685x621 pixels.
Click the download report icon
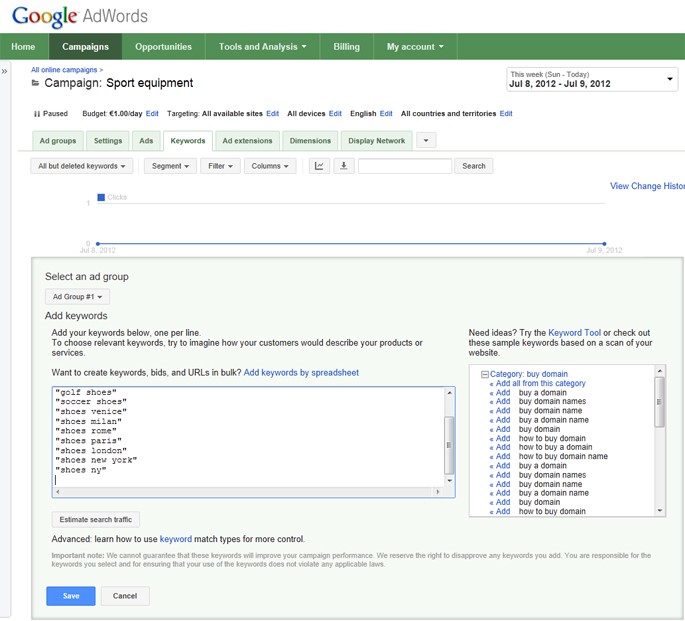344,166
